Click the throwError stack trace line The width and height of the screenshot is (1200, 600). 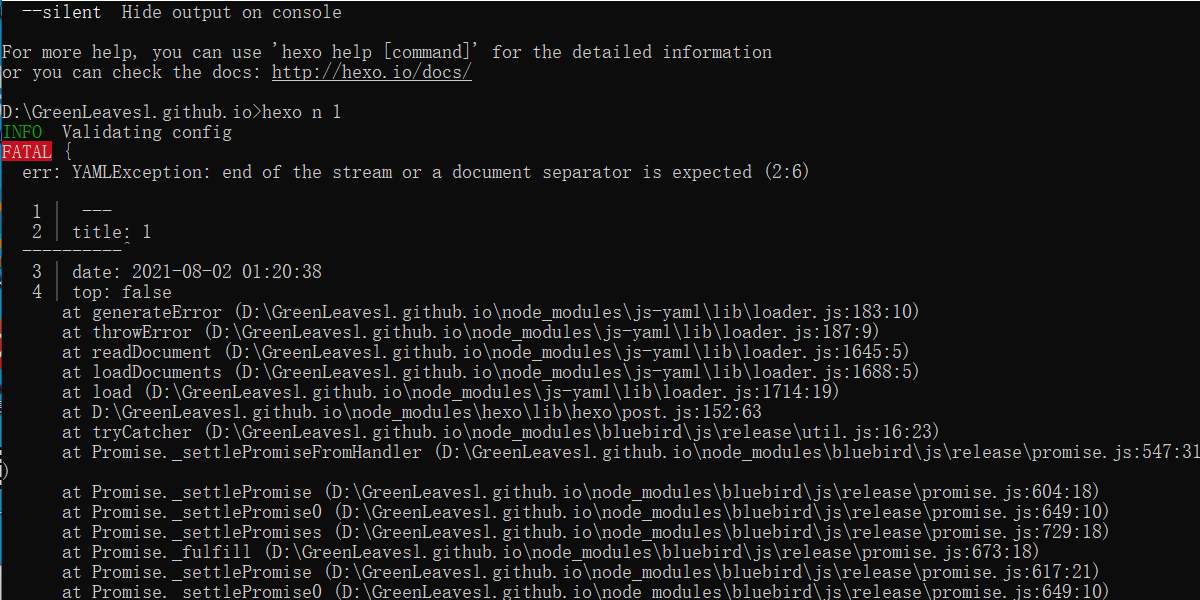(470, 332)
